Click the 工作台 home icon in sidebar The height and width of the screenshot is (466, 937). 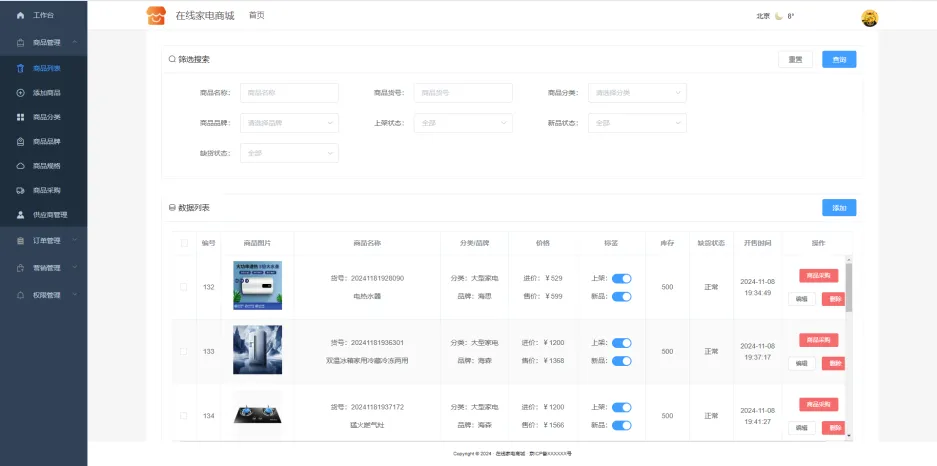click(20, 16)
